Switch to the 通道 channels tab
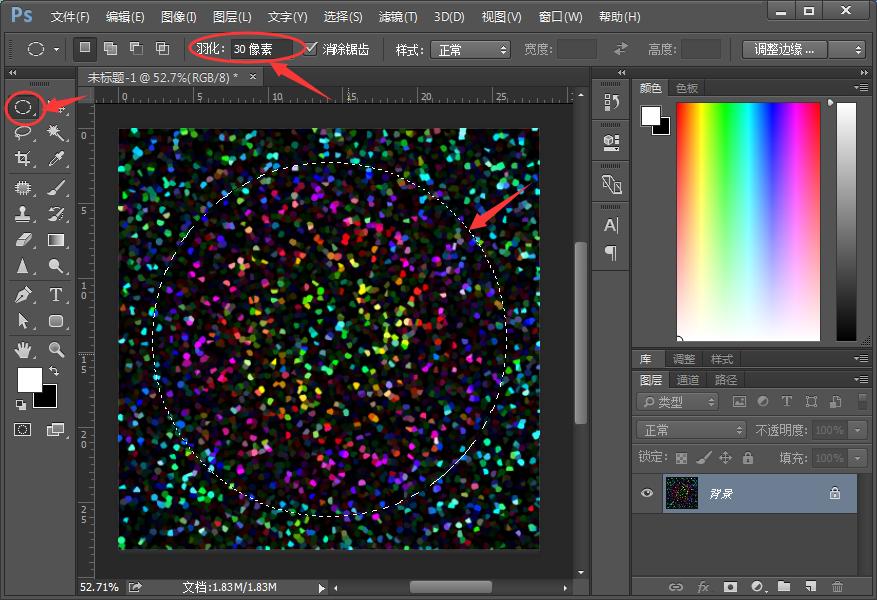 click(x=688, y=380)
